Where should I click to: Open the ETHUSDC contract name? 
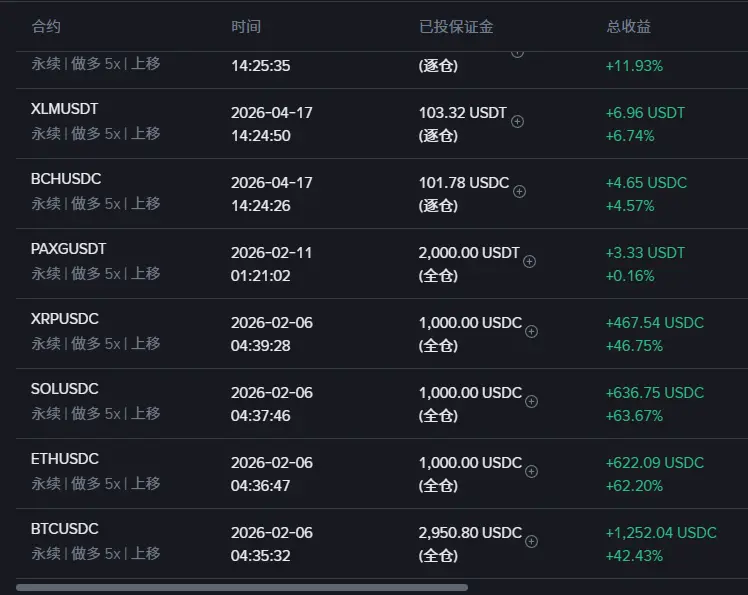coord(65,459)
